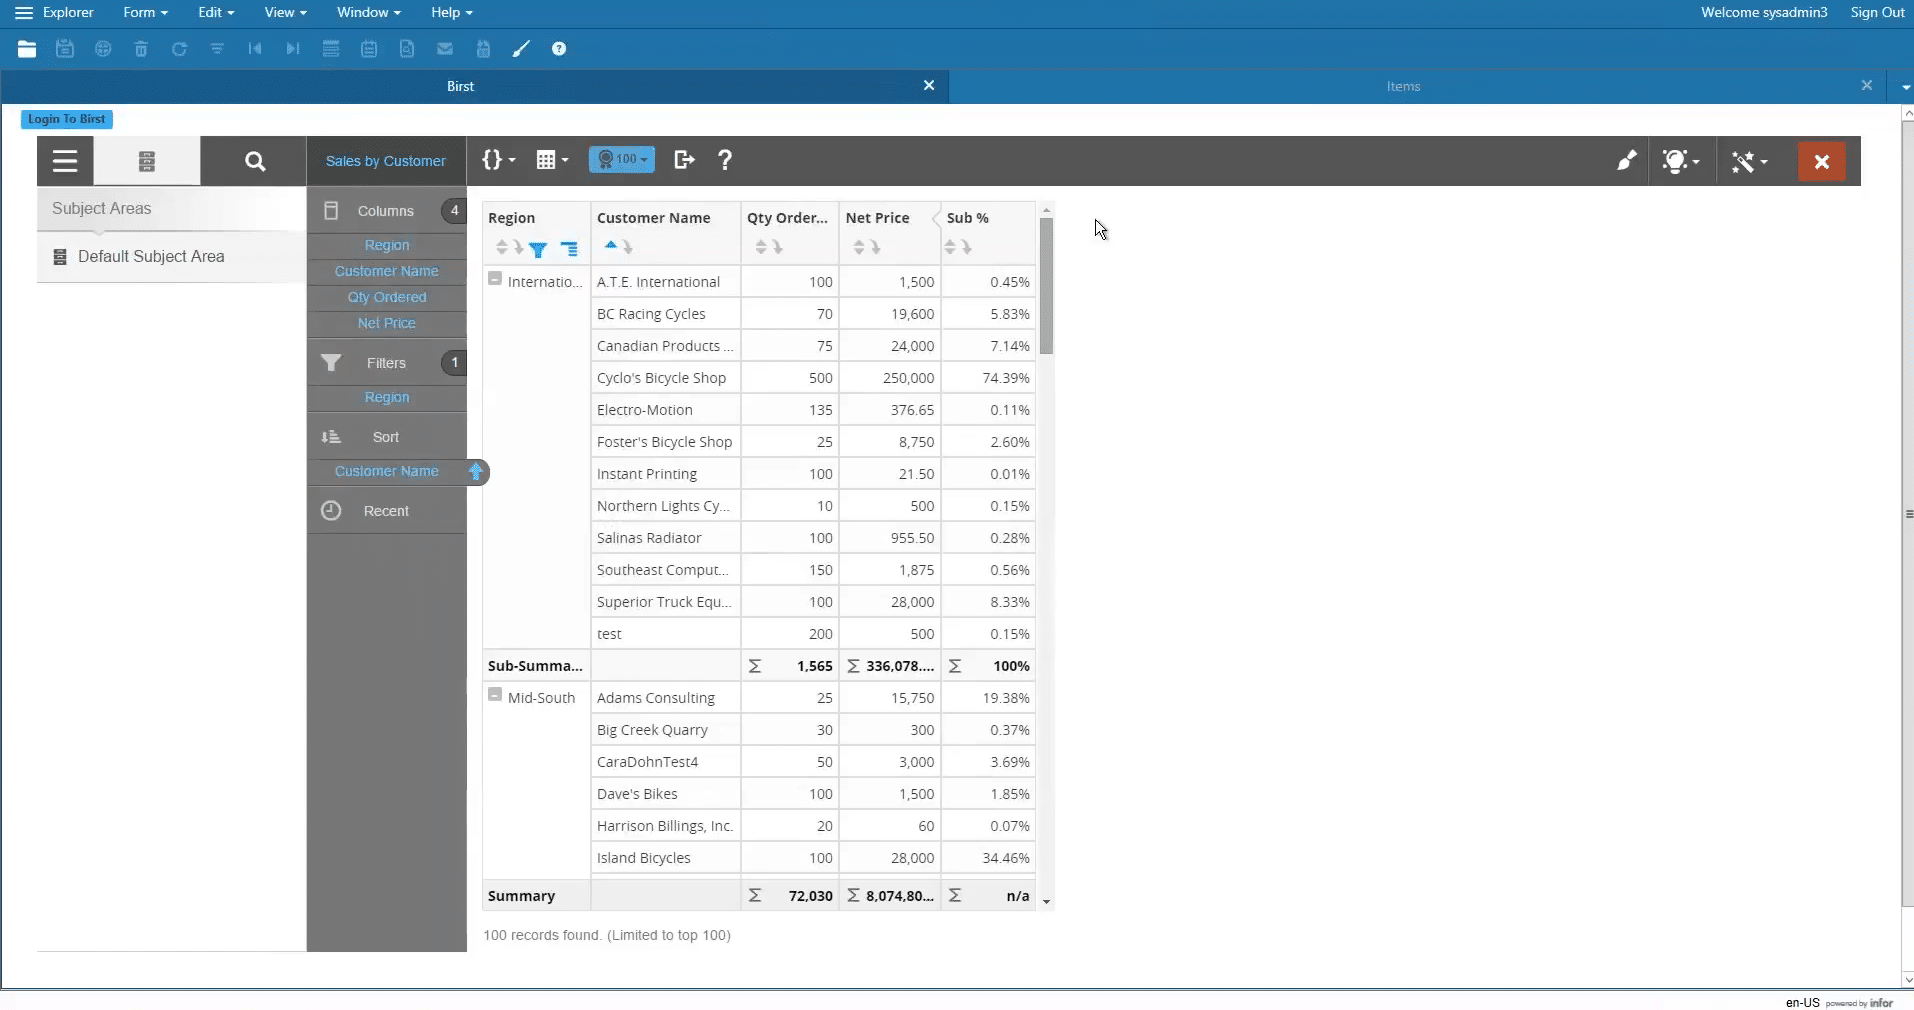Select Default Subject Area item
Viewport: 1914px width, 1010px height.
[151, 257]
